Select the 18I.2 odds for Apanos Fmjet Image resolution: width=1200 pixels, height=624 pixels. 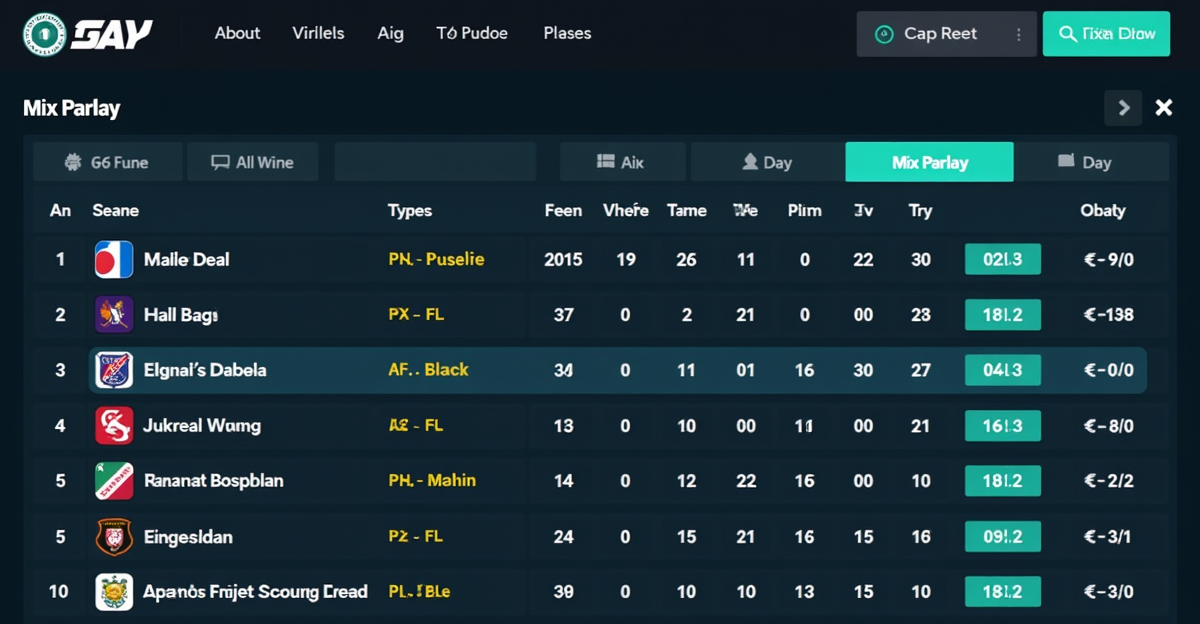tap(1003, 592)
